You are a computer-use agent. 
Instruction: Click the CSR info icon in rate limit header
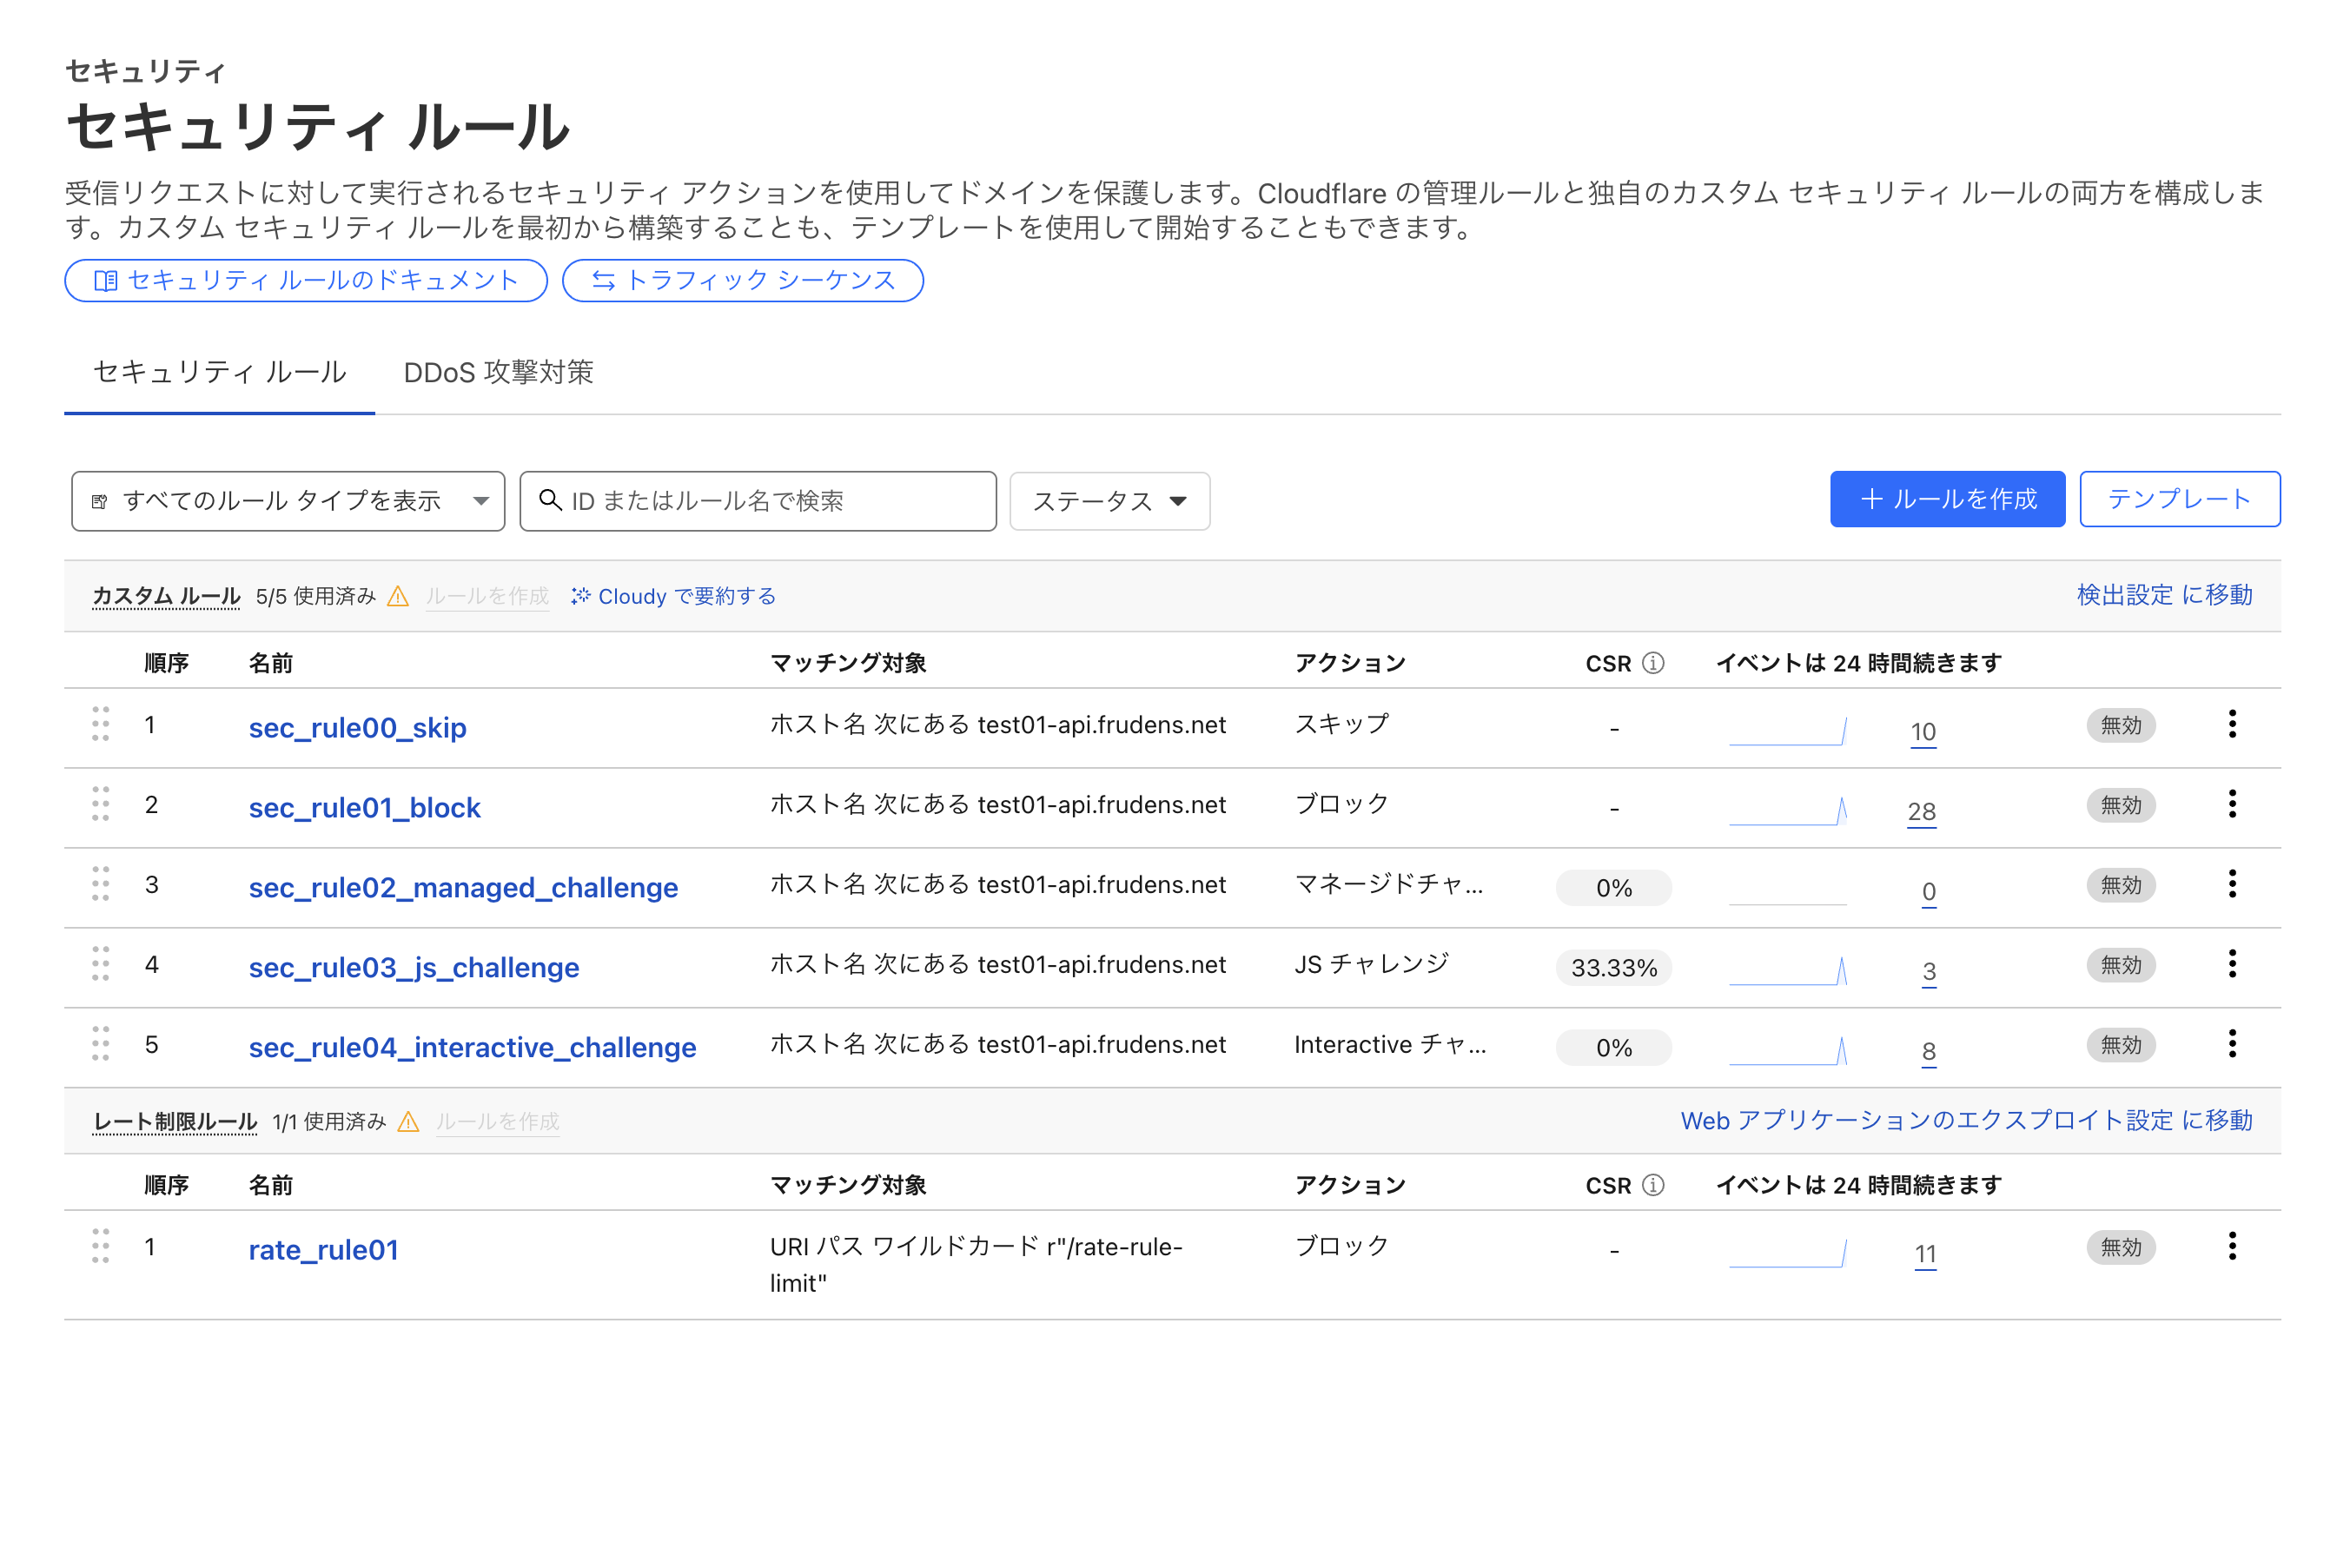[1653, 1185]
